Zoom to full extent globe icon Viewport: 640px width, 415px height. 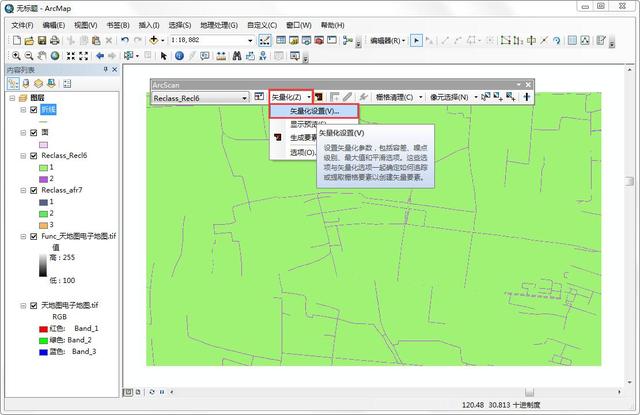(55, 56)
